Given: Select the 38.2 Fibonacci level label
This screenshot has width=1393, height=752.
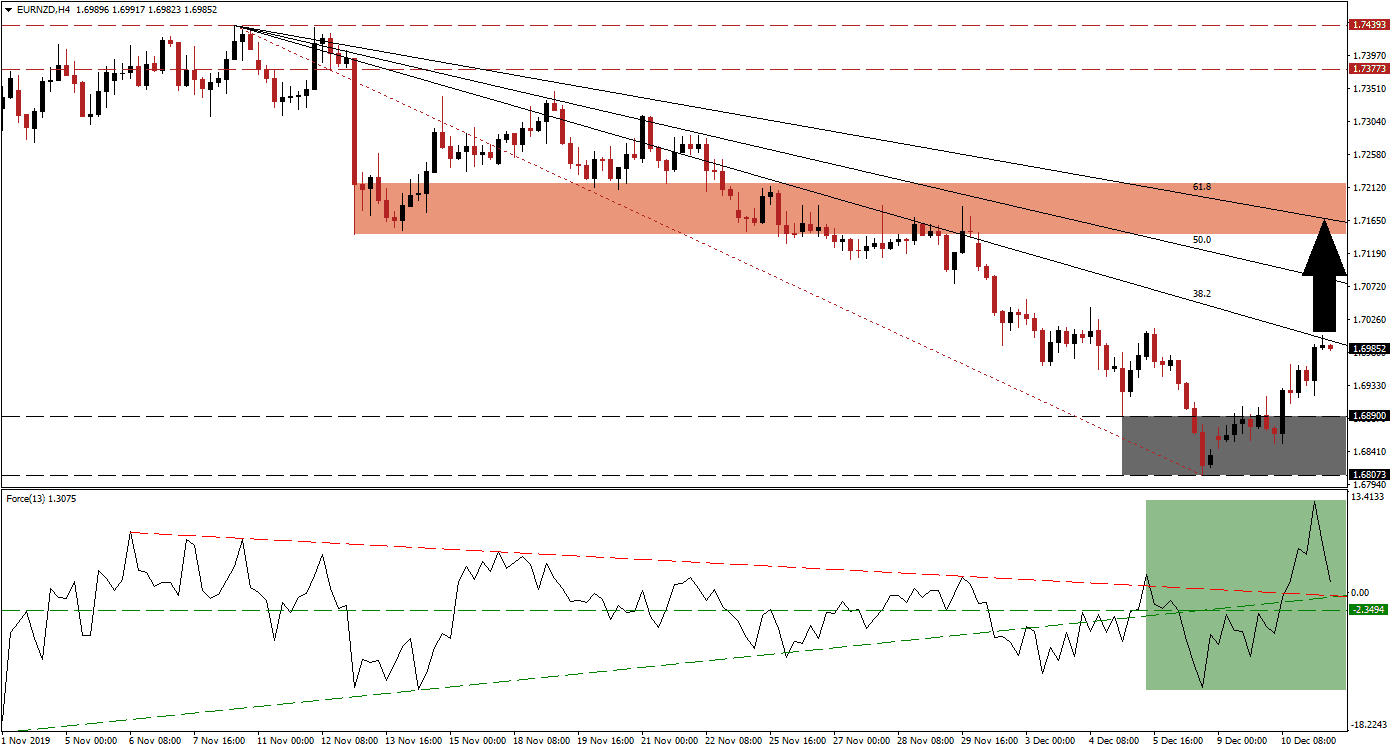Looking at the screenshot, I should (x=1204, y=291).
